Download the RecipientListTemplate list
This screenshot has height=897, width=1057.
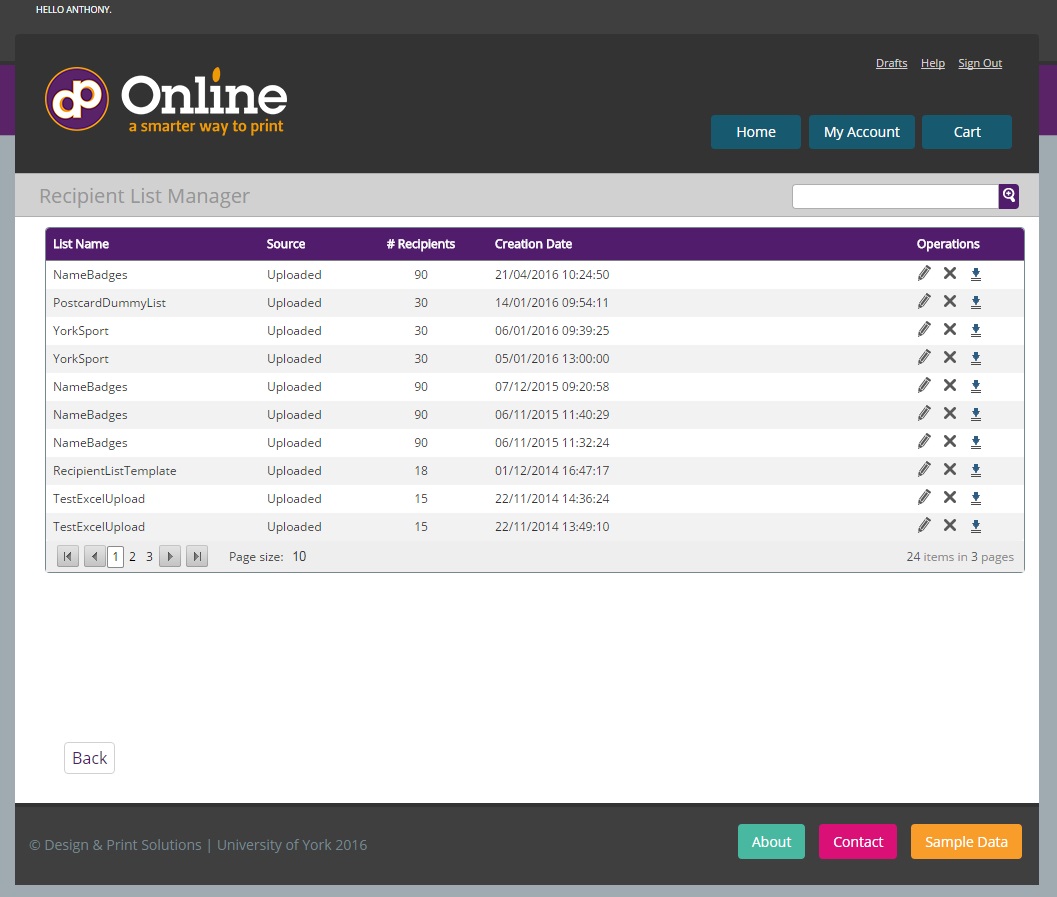click(975, 470)
